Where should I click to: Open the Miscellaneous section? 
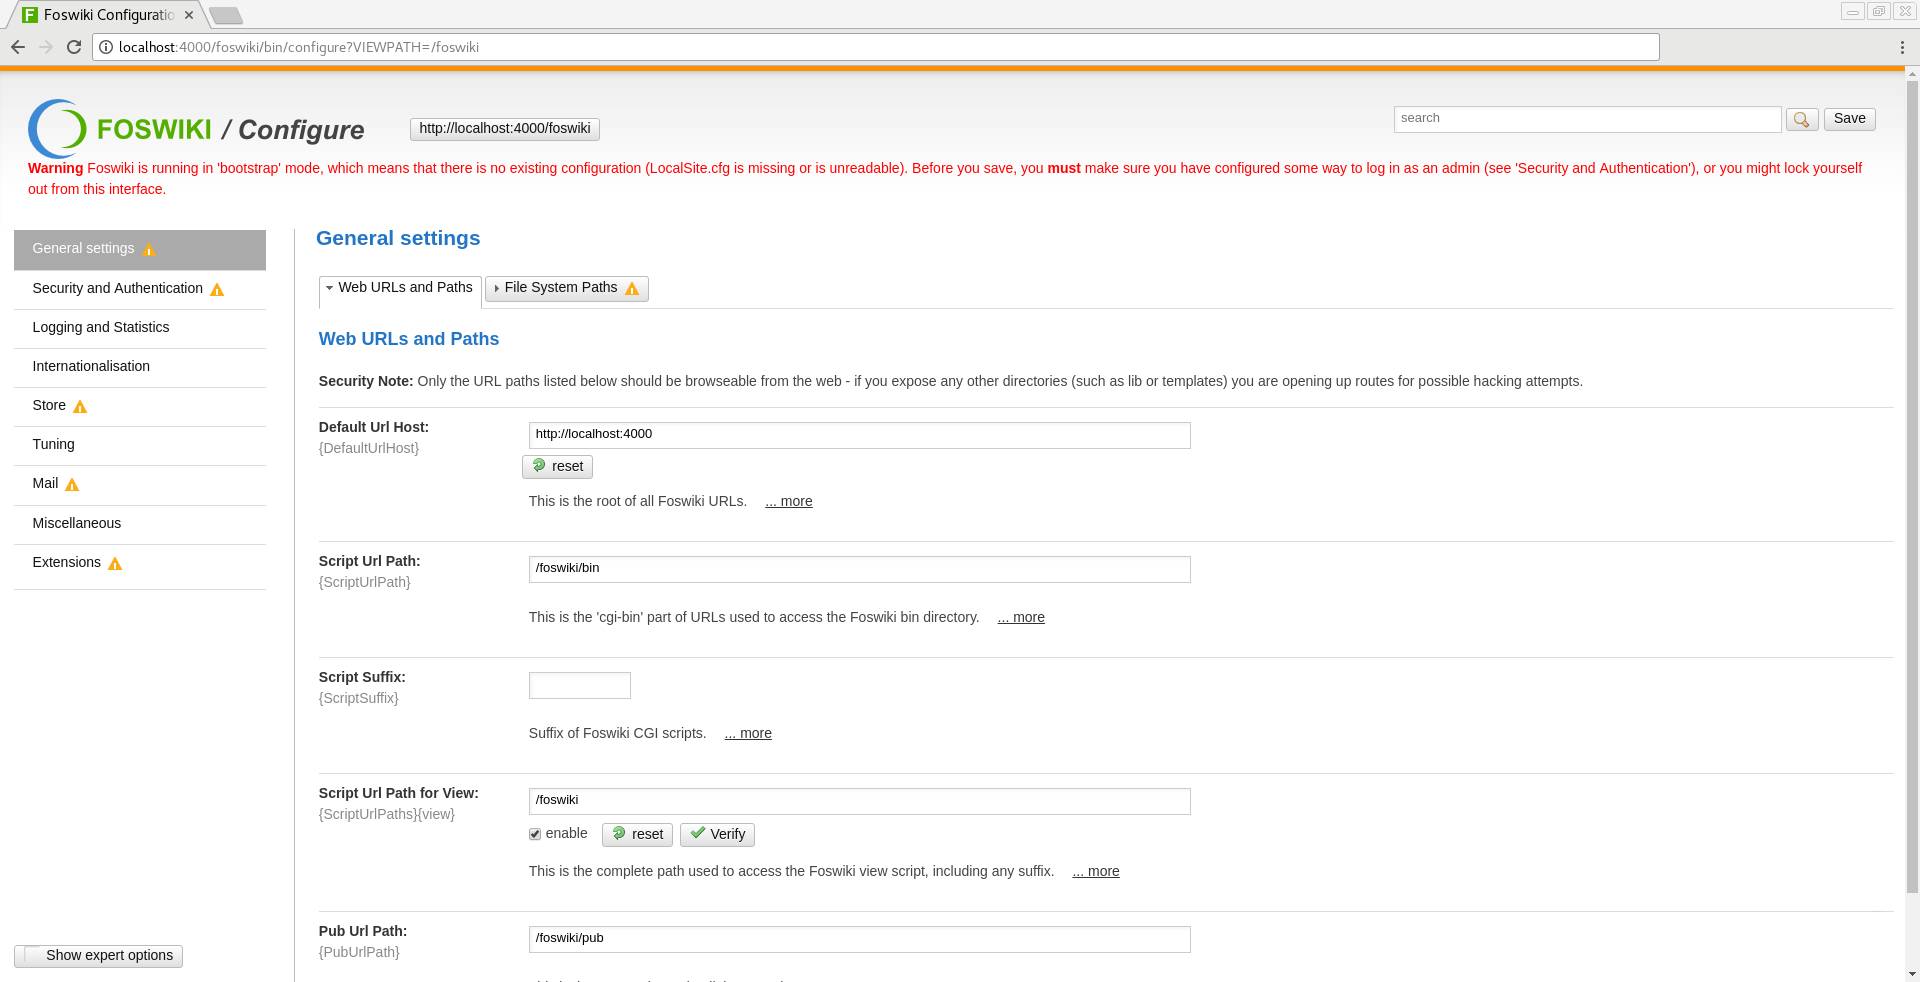(x=140, y=524)
